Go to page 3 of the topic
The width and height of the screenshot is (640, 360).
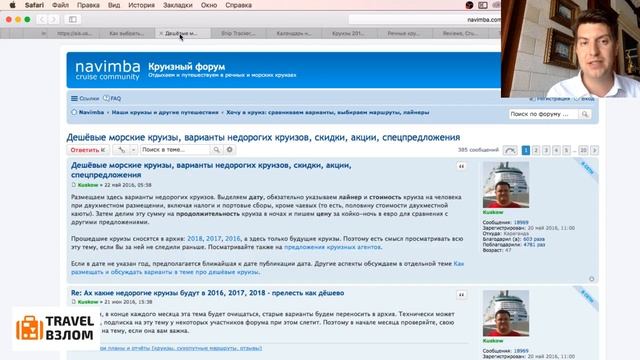pyautogui.click(x=546, y=151)
